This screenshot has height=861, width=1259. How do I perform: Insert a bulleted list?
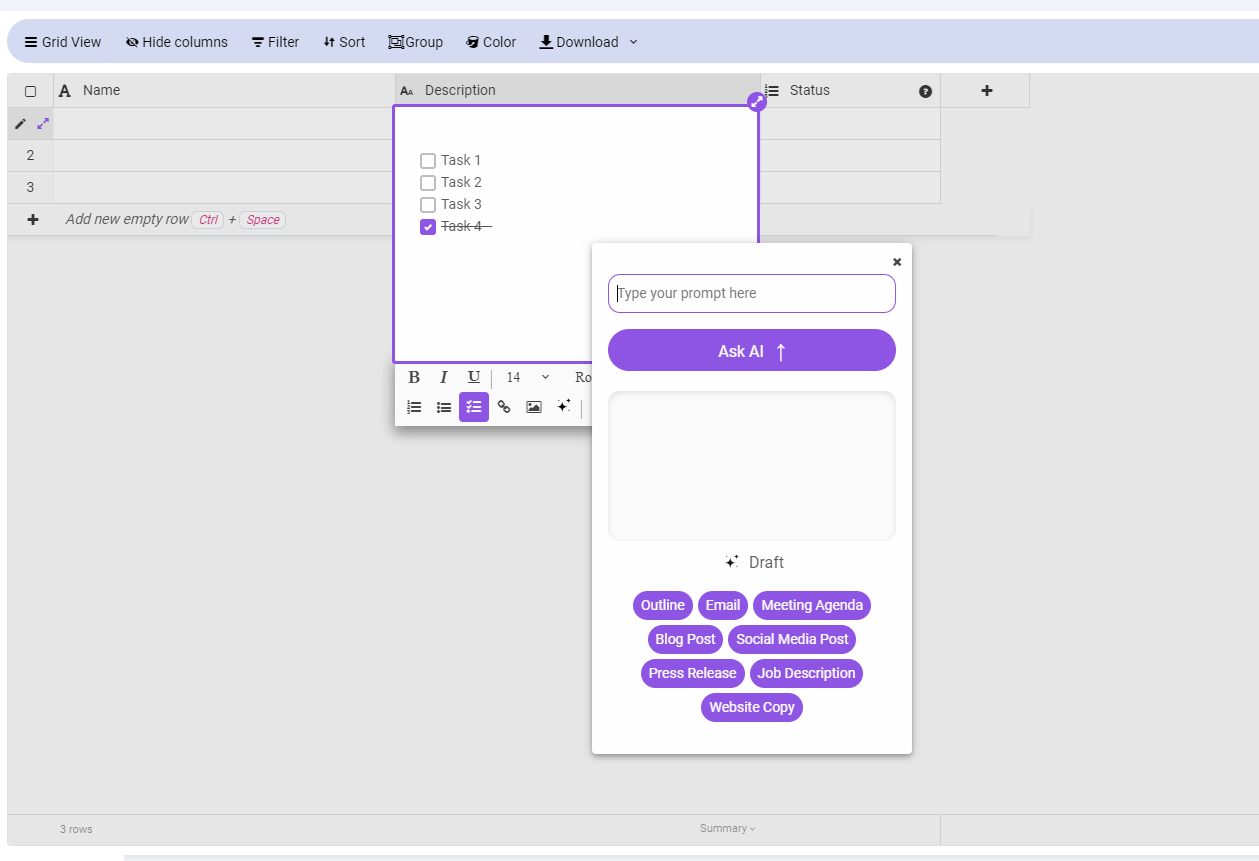click(x=444, y=407)
